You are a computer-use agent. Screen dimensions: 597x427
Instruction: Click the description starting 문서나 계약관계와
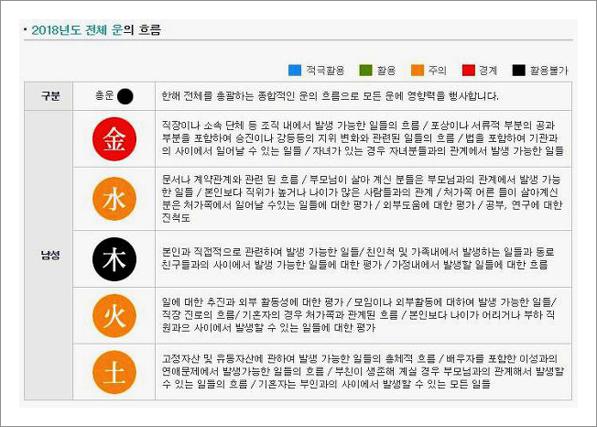(x=362, y=199)
